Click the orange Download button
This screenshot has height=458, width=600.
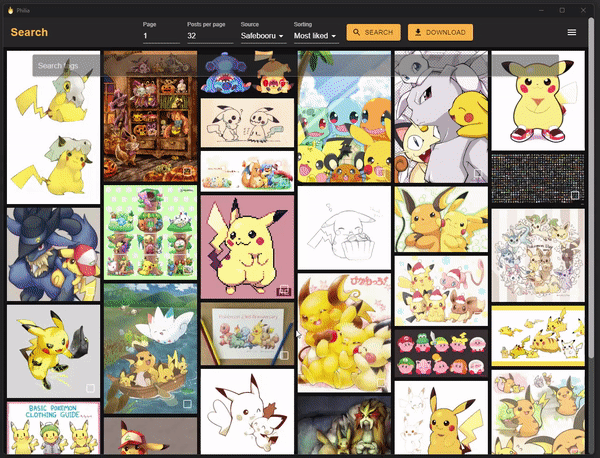point(440,33)
